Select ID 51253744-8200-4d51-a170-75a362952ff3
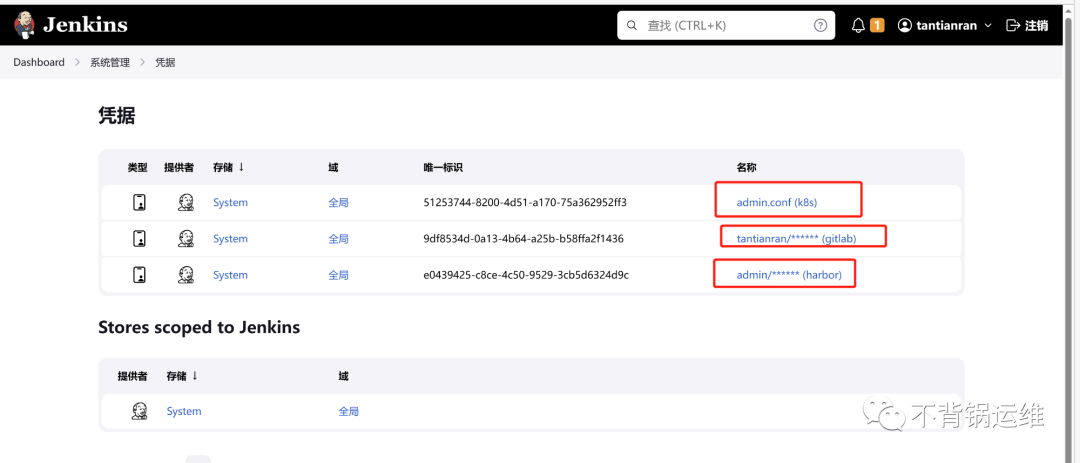1080x463 pixels. pos(525,203)
